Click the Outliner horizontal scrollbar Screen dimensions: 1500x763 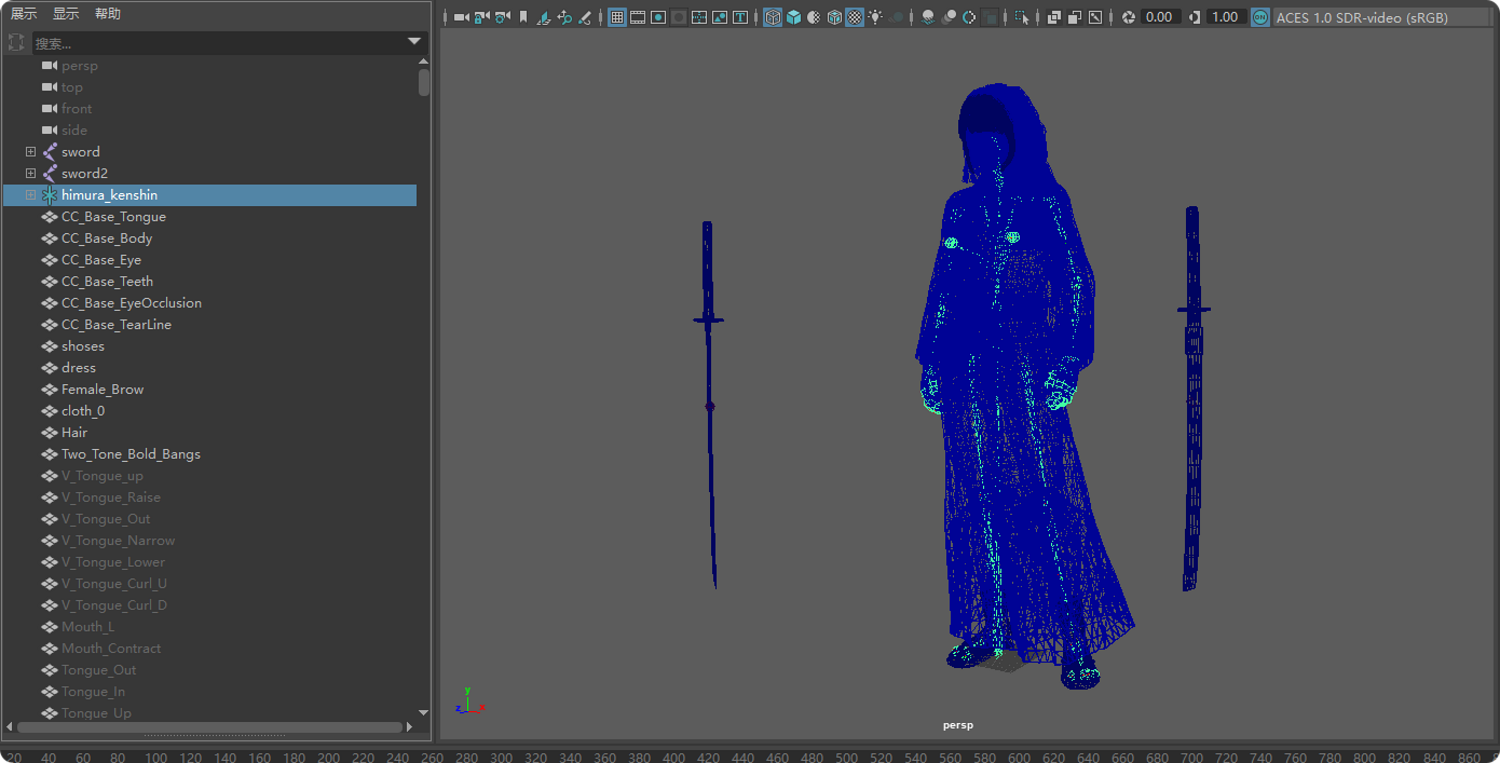coord(210,727)
